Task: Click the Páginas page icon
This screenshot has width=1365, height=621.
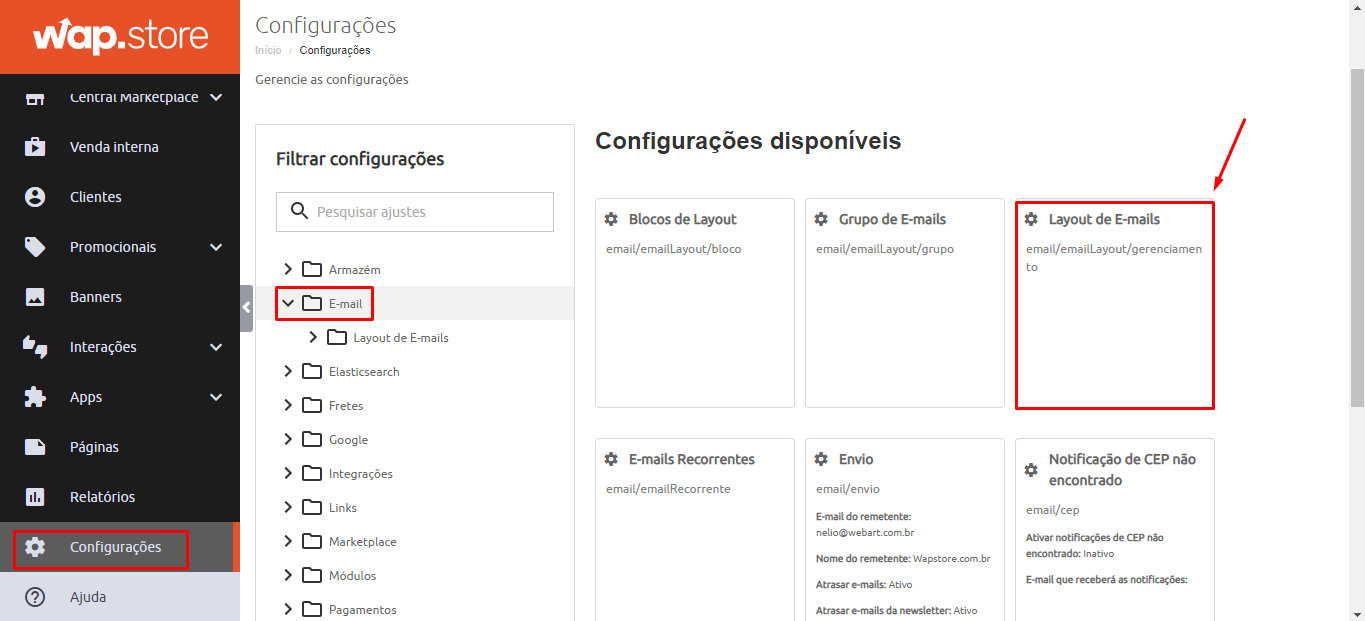Action: click(35, 447)
